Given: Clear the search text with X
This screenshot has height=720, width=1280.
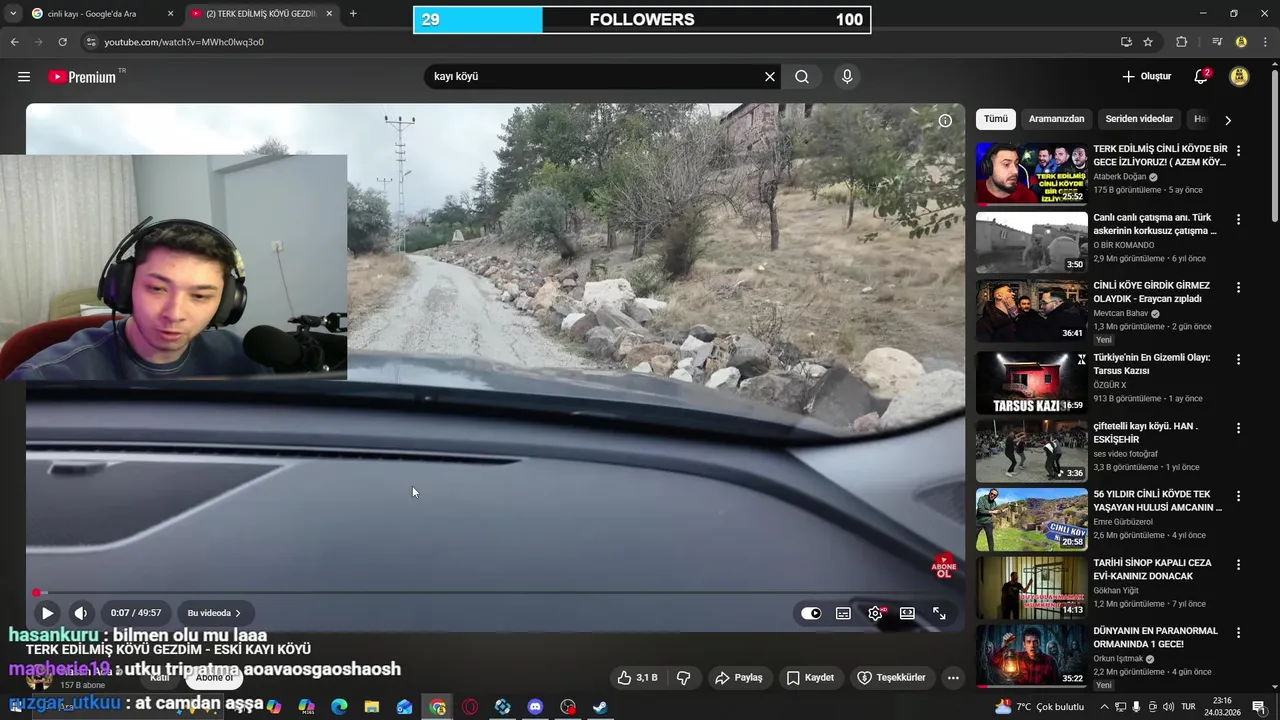Looking at the screenshot, I should coord(770,77).
